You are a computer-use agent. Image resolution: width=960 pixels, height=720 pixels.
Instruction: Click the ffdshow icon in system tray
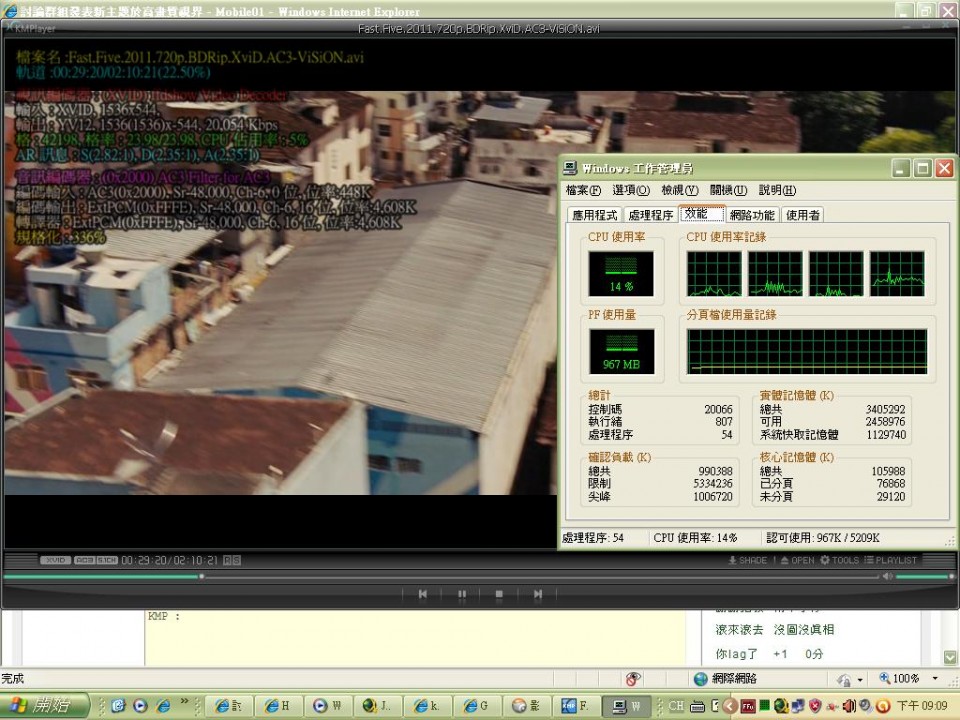click(x=746, y=705)
